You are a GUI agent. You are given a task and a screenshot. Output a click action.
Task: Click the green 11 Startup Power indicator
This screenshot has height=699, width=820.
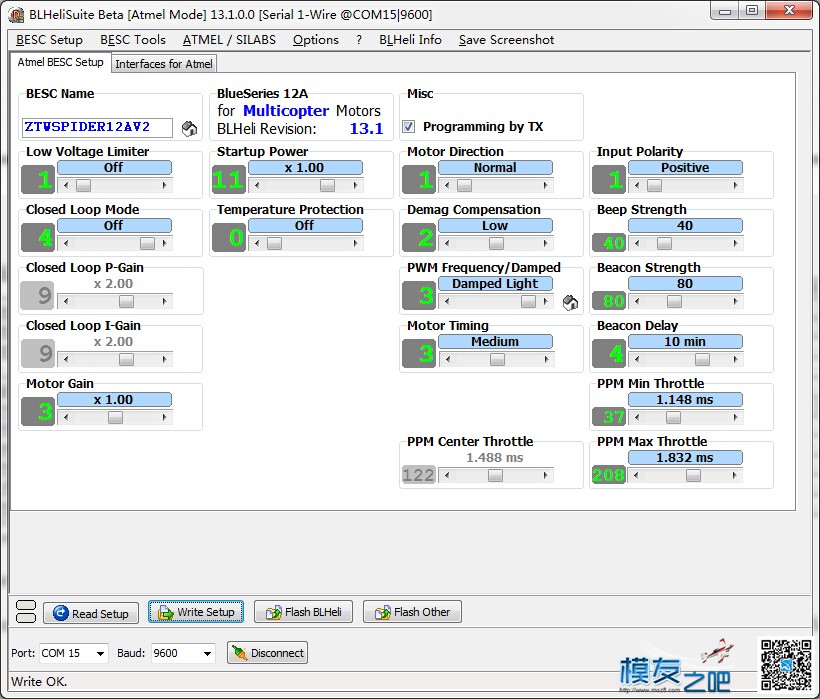point(229,180)
